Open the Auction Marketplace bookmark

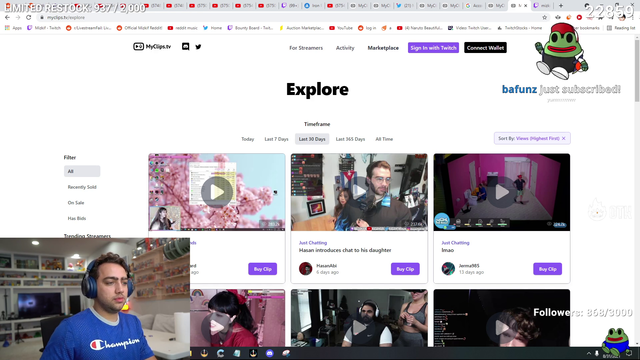302,28
